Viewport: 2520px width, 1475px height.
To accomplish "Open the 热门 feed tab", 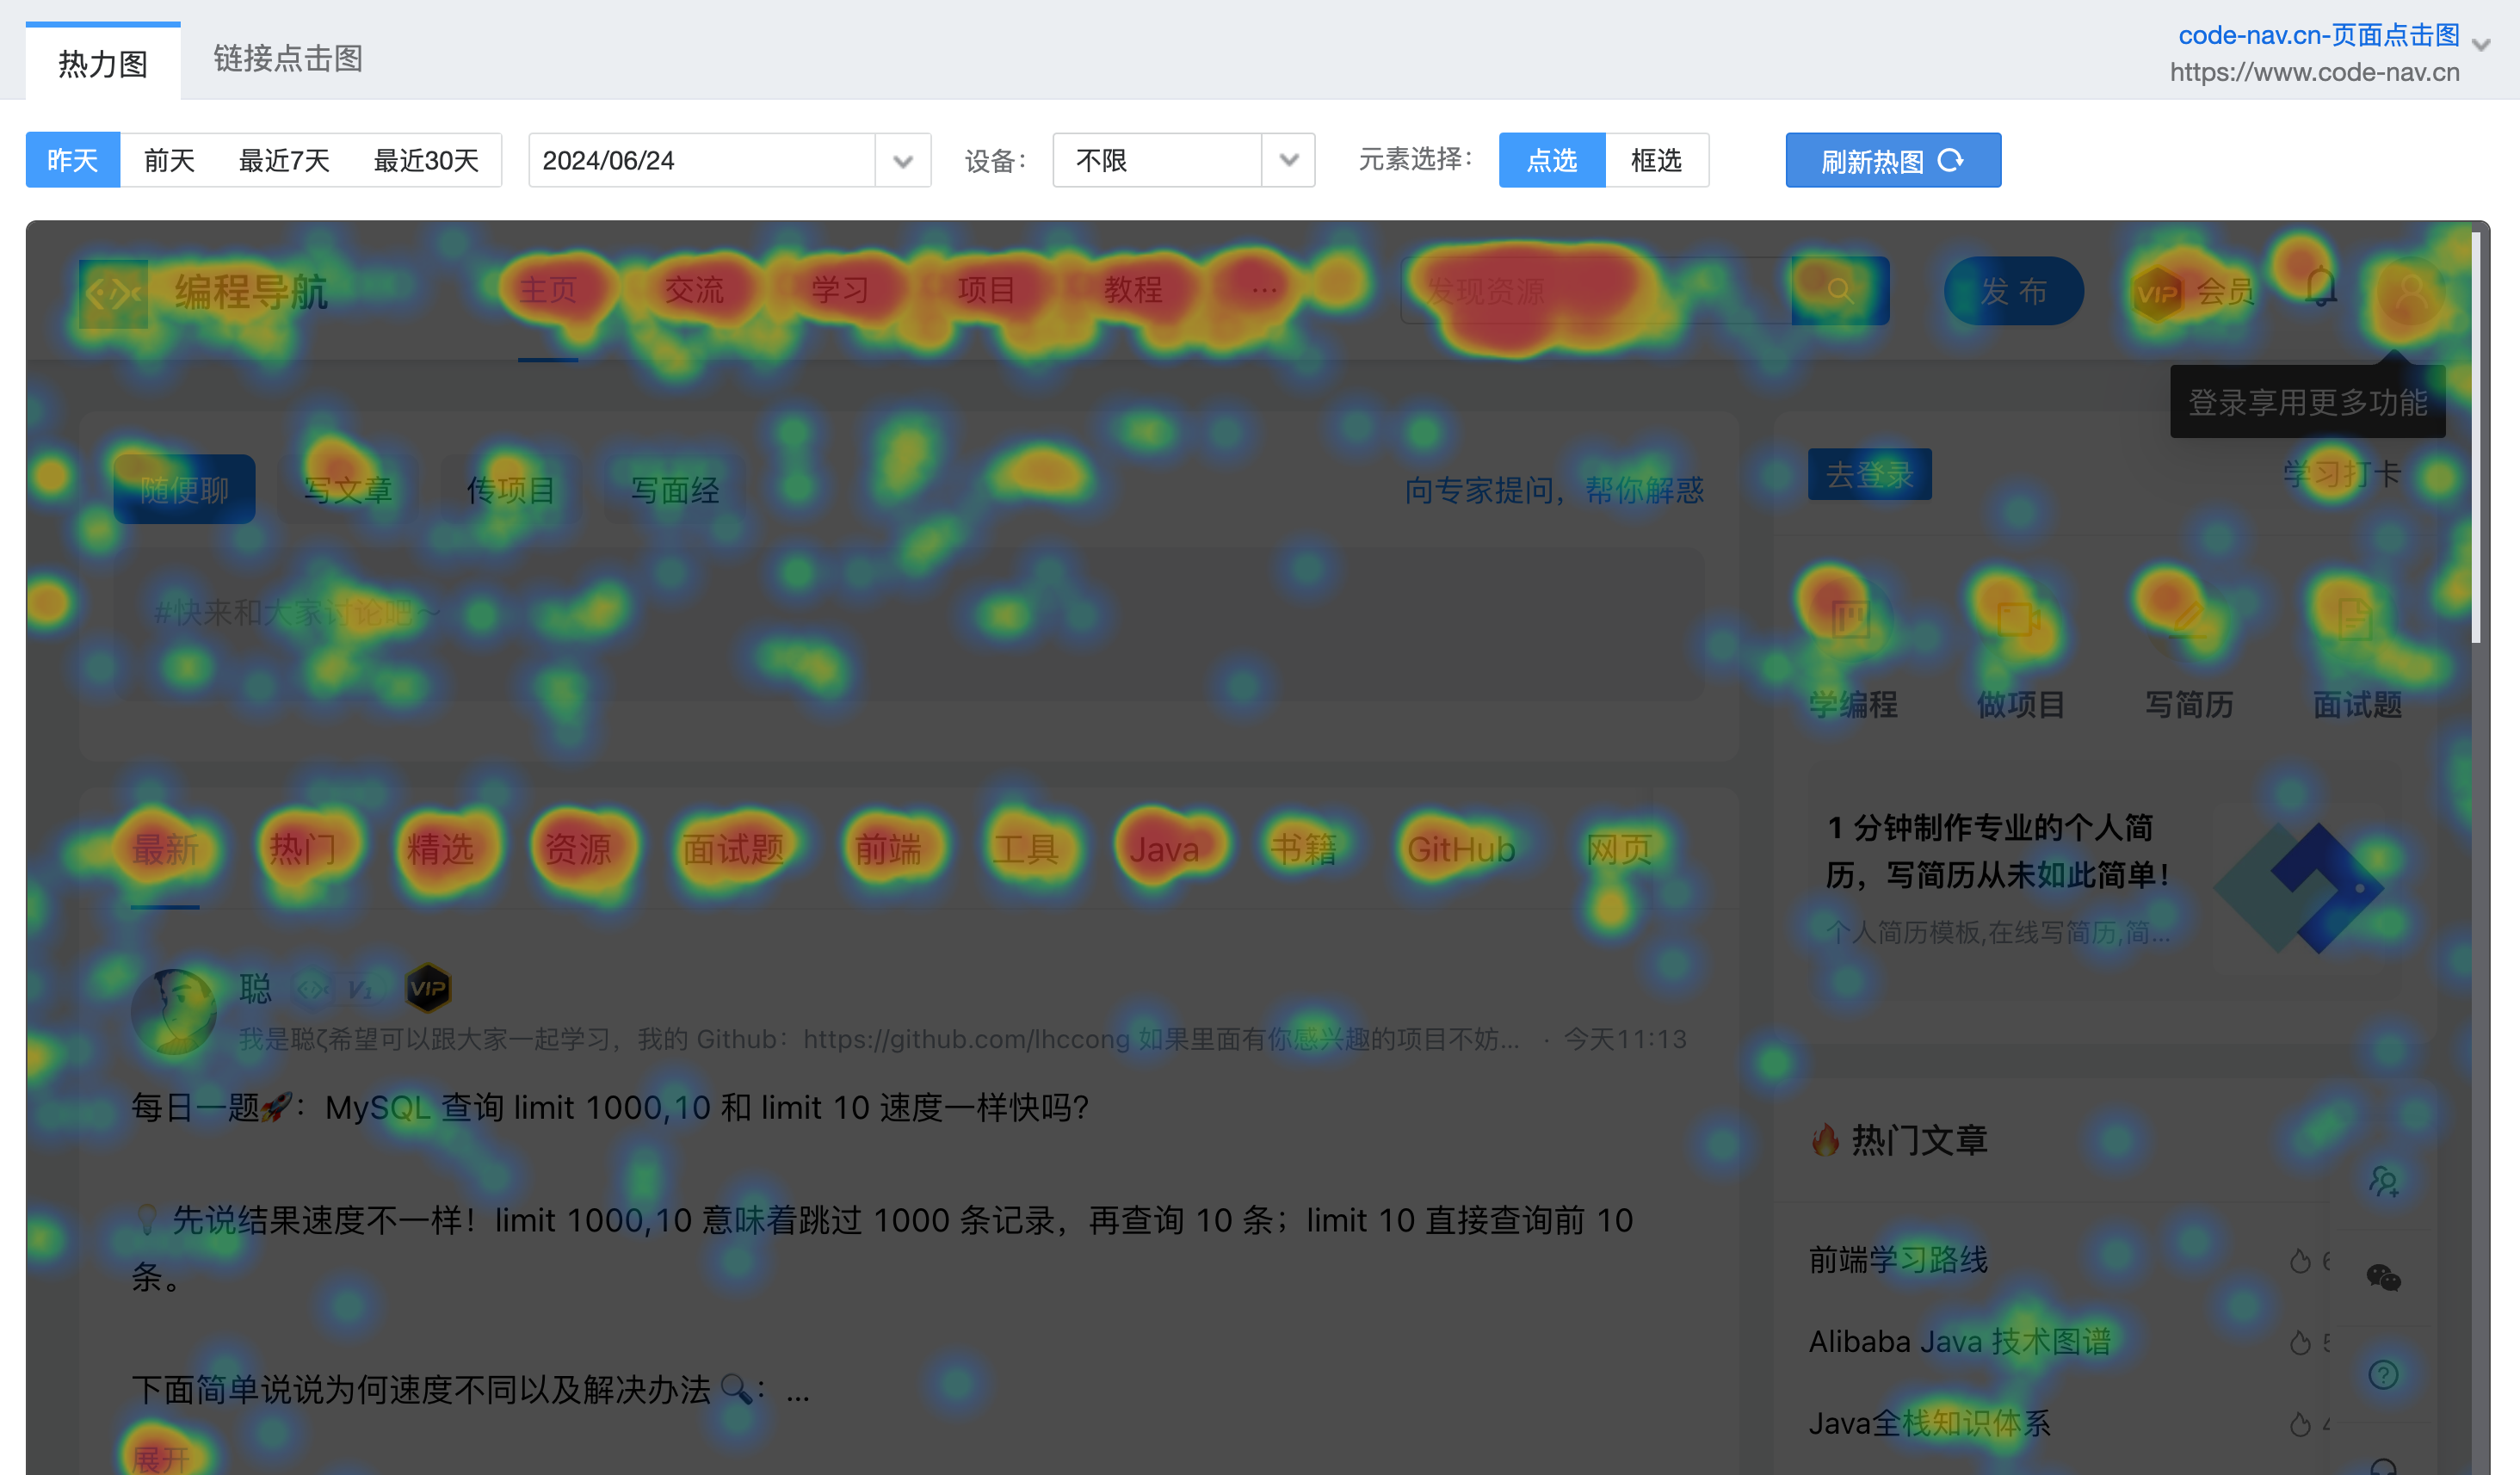I will tap(302, 850).
